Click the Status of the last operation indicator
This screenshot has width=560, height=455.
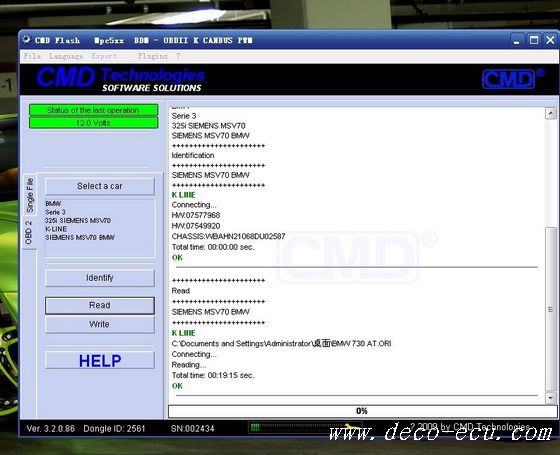[93, 110]
